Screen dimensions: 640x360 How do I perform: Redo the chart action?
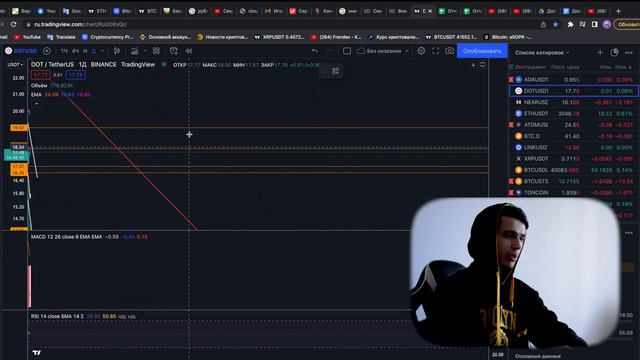(329, 51)
